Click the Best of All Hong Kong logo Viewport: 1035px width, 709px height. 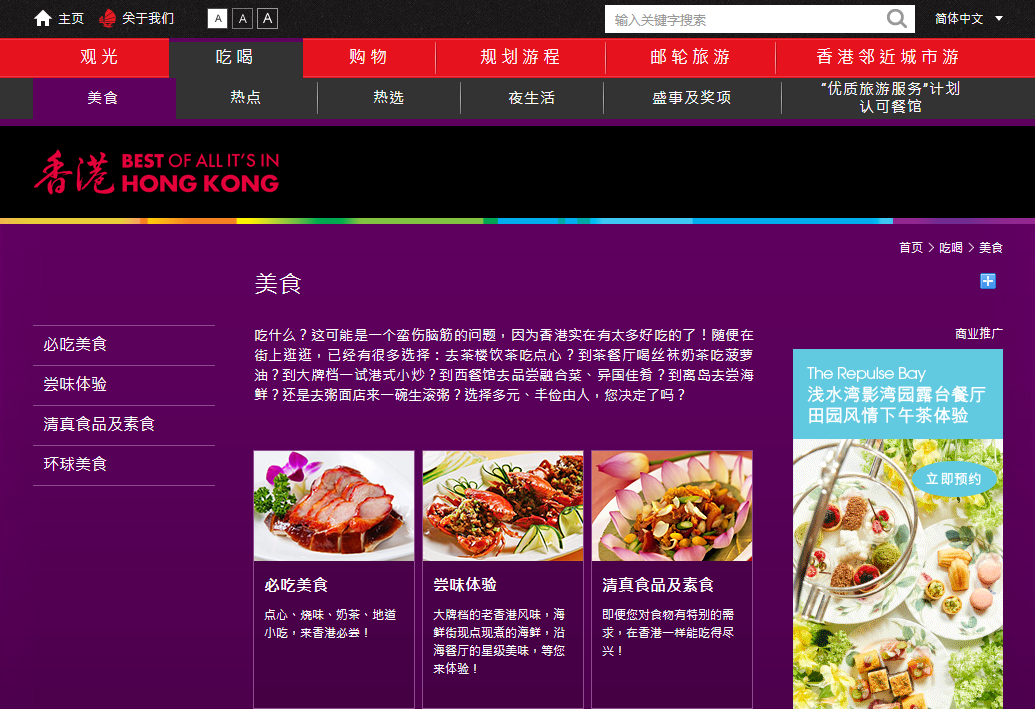pos(156,172)
